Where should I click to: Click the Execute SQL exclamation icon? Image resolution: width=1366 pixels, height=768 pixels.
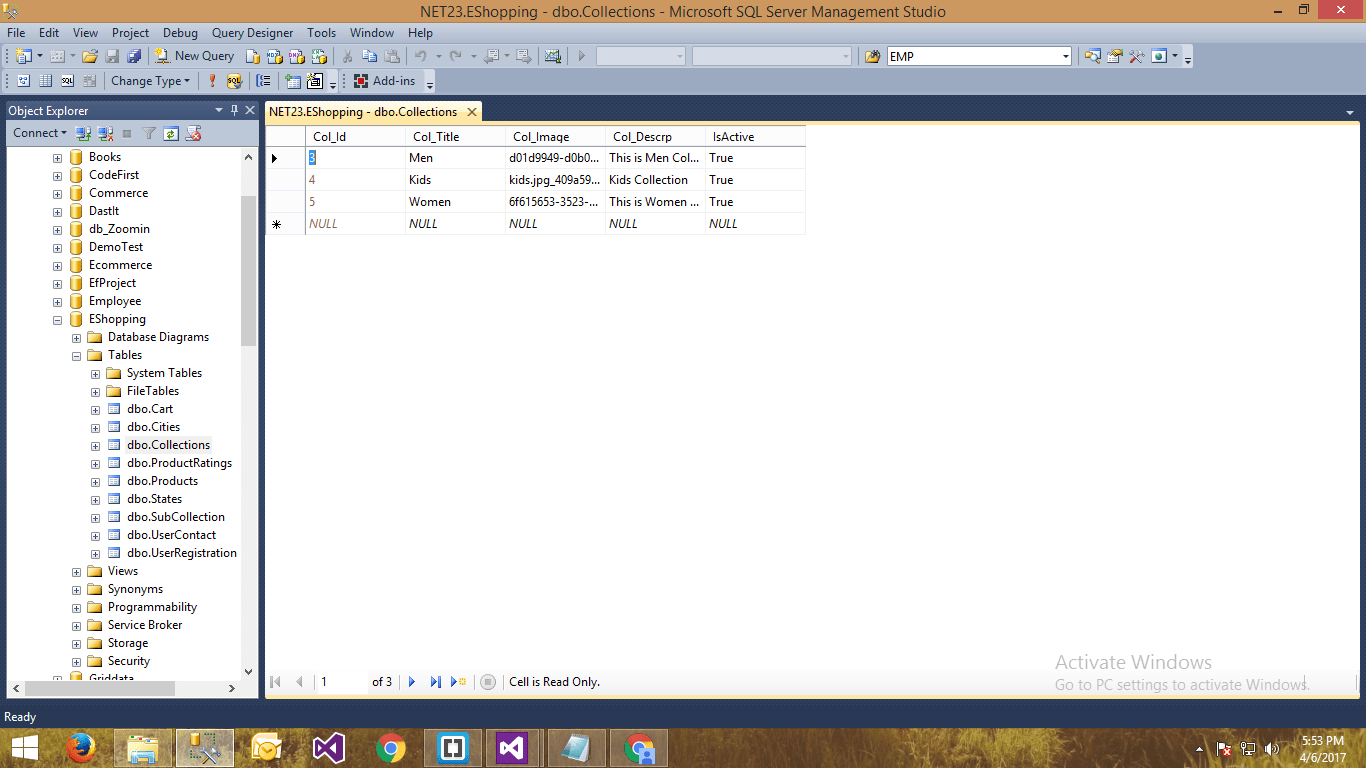click(x=212, y=81)
